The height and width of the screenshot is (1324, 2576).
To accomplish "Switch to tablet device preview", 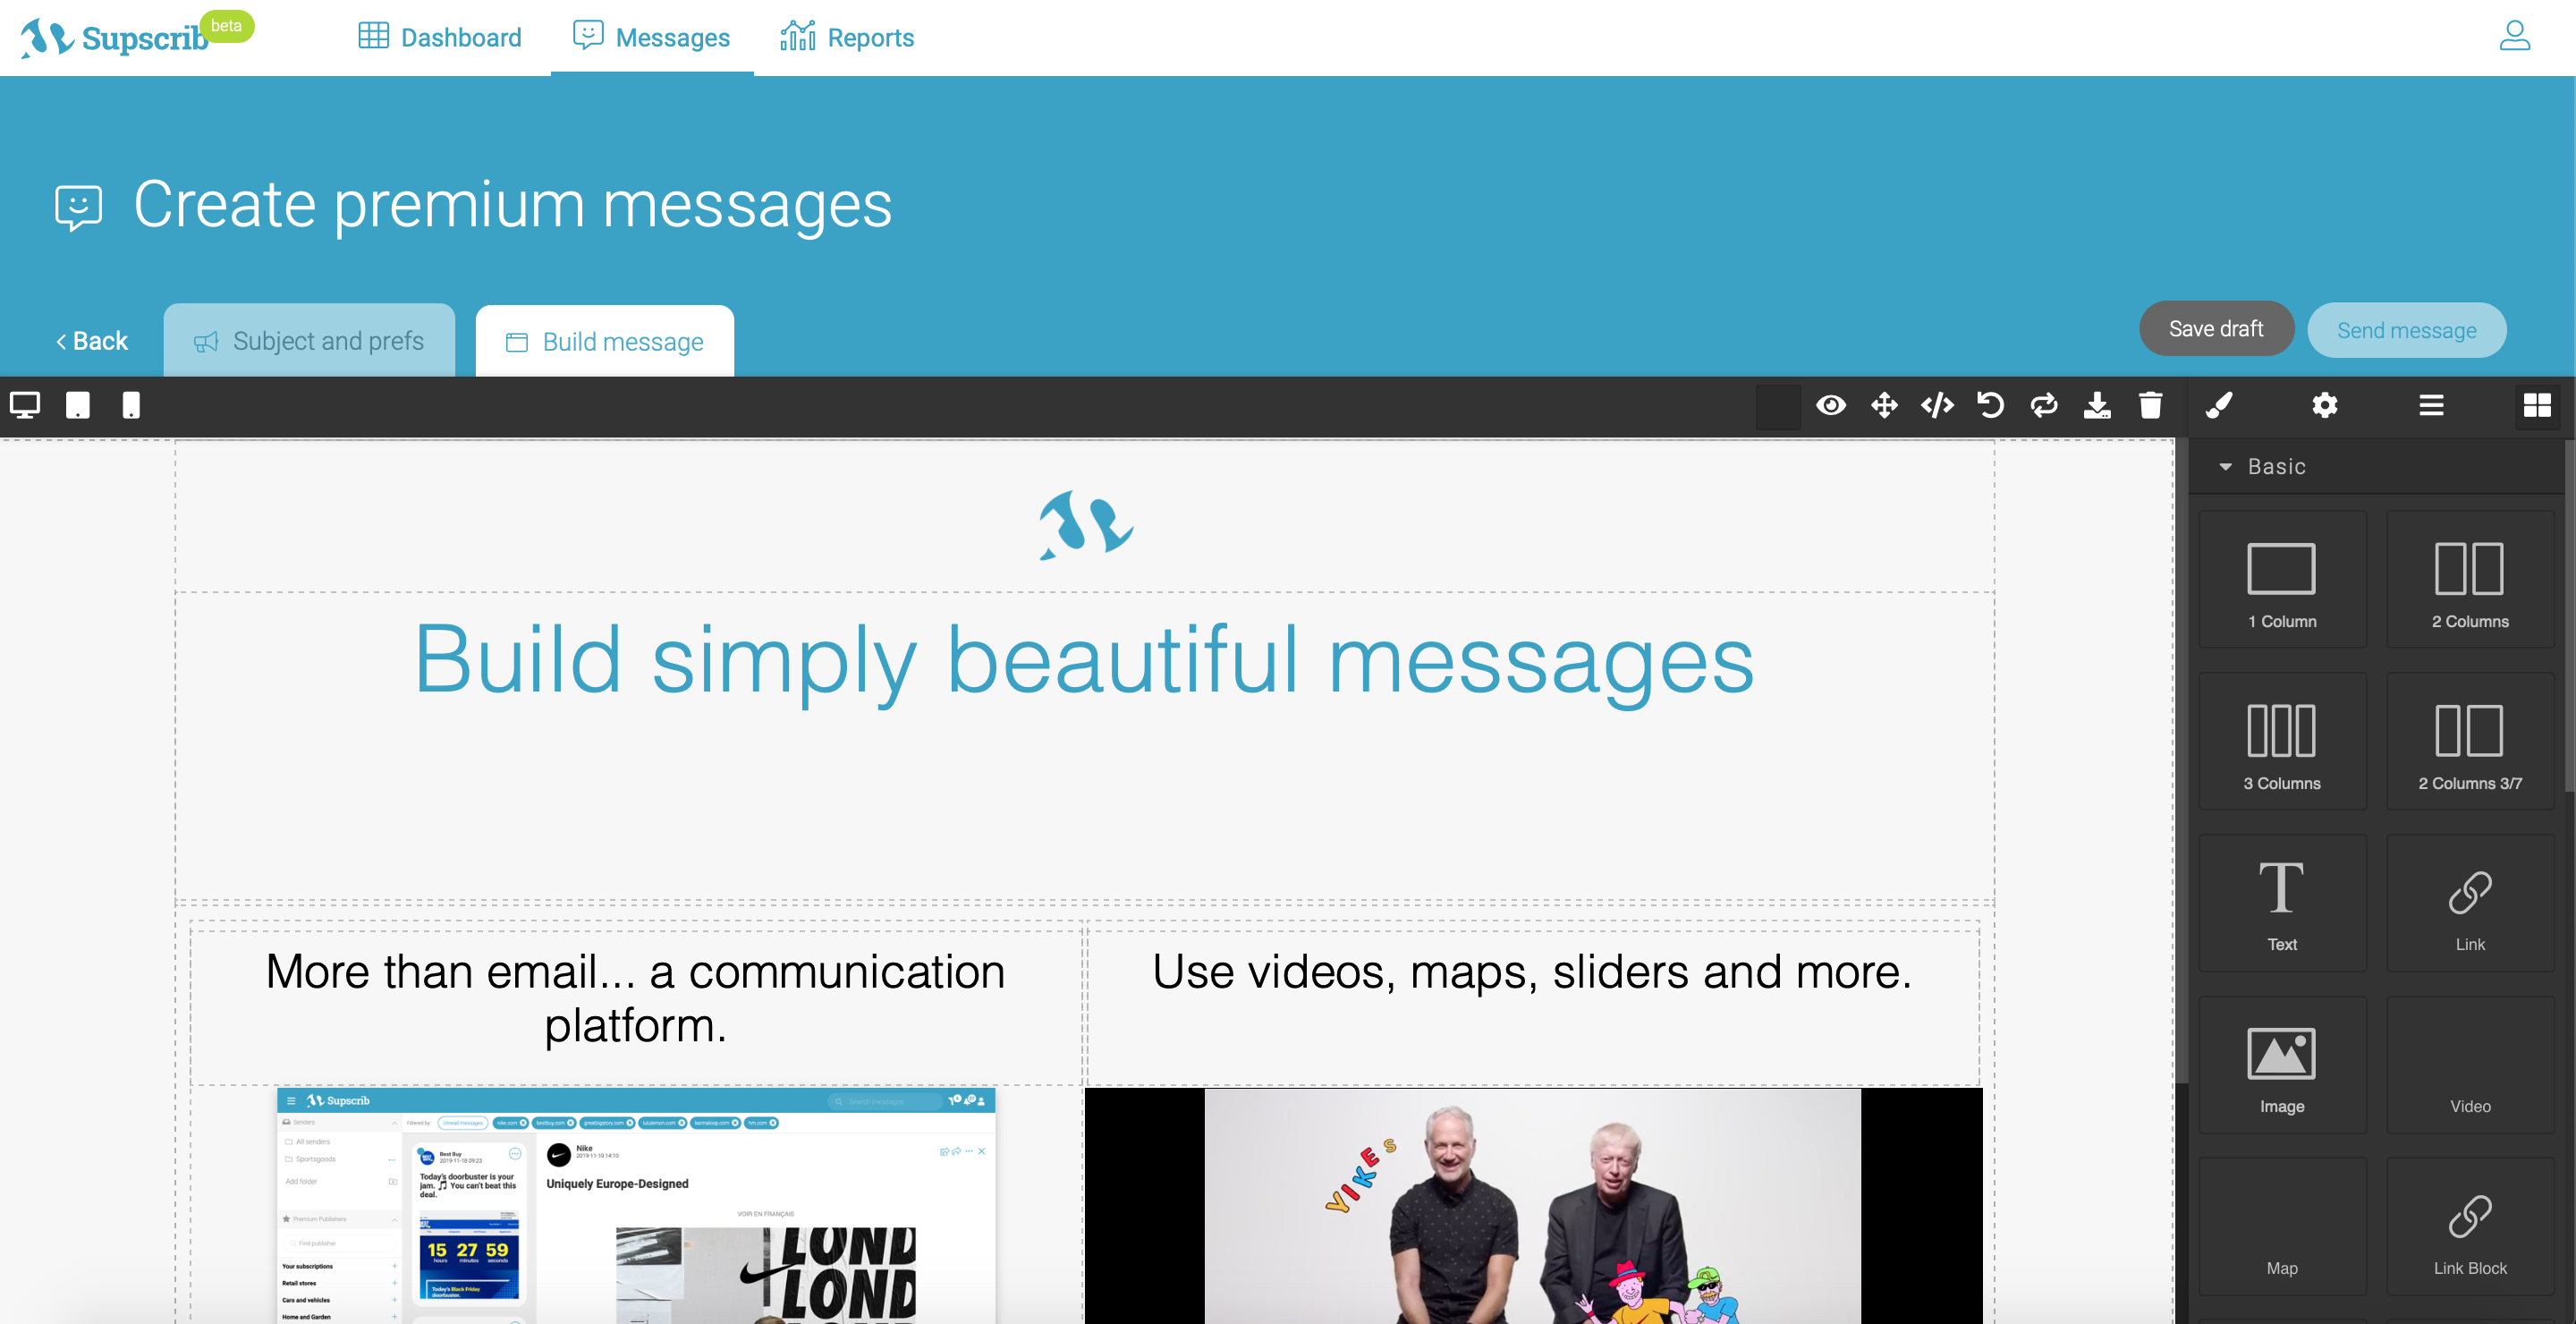I will [x=78, y=405].
